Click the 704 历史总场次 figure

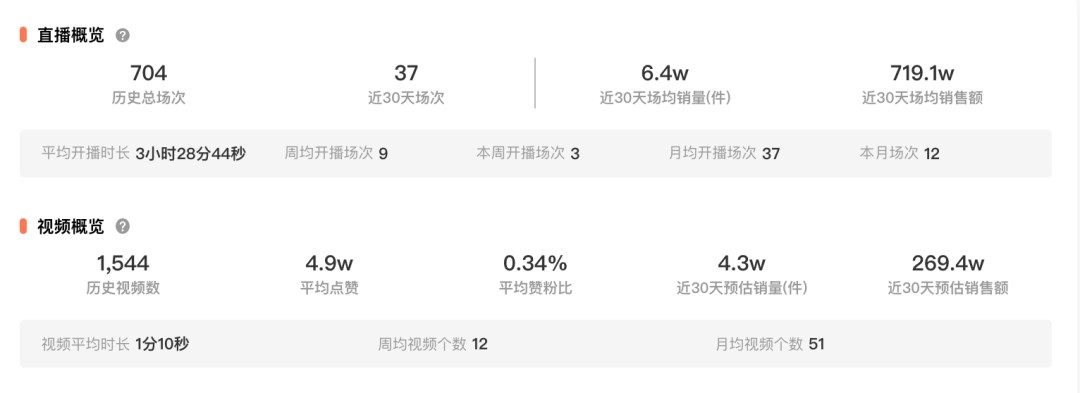149,83
